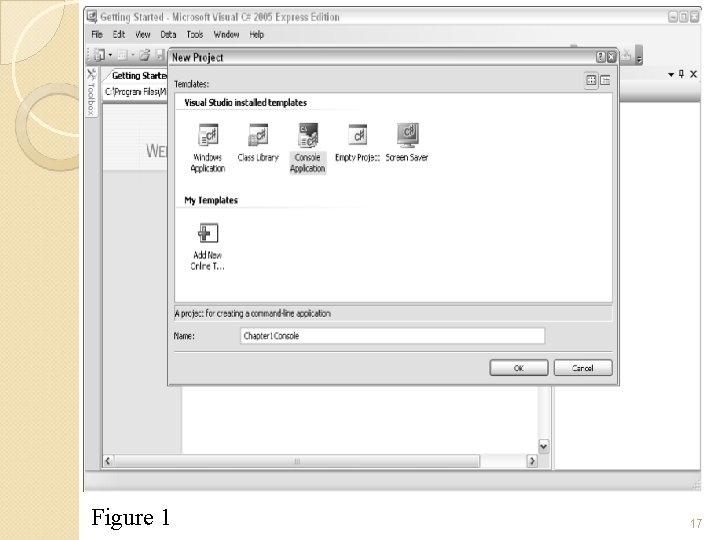Open the Tools menu
The width and height of the screenshot is (720, 540).
coord(195,34)
